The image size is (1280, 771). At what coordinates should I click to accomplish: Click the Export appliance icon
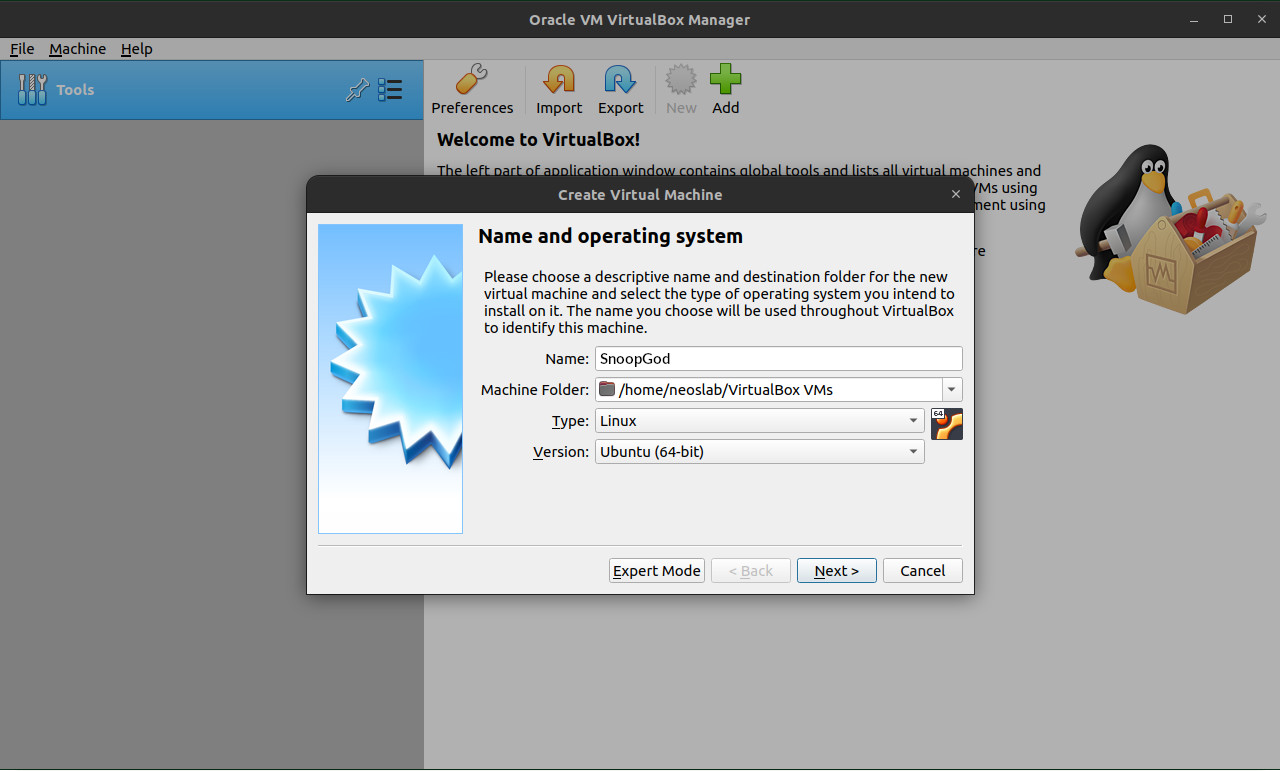pyautogui.click(x=620, y=90)
